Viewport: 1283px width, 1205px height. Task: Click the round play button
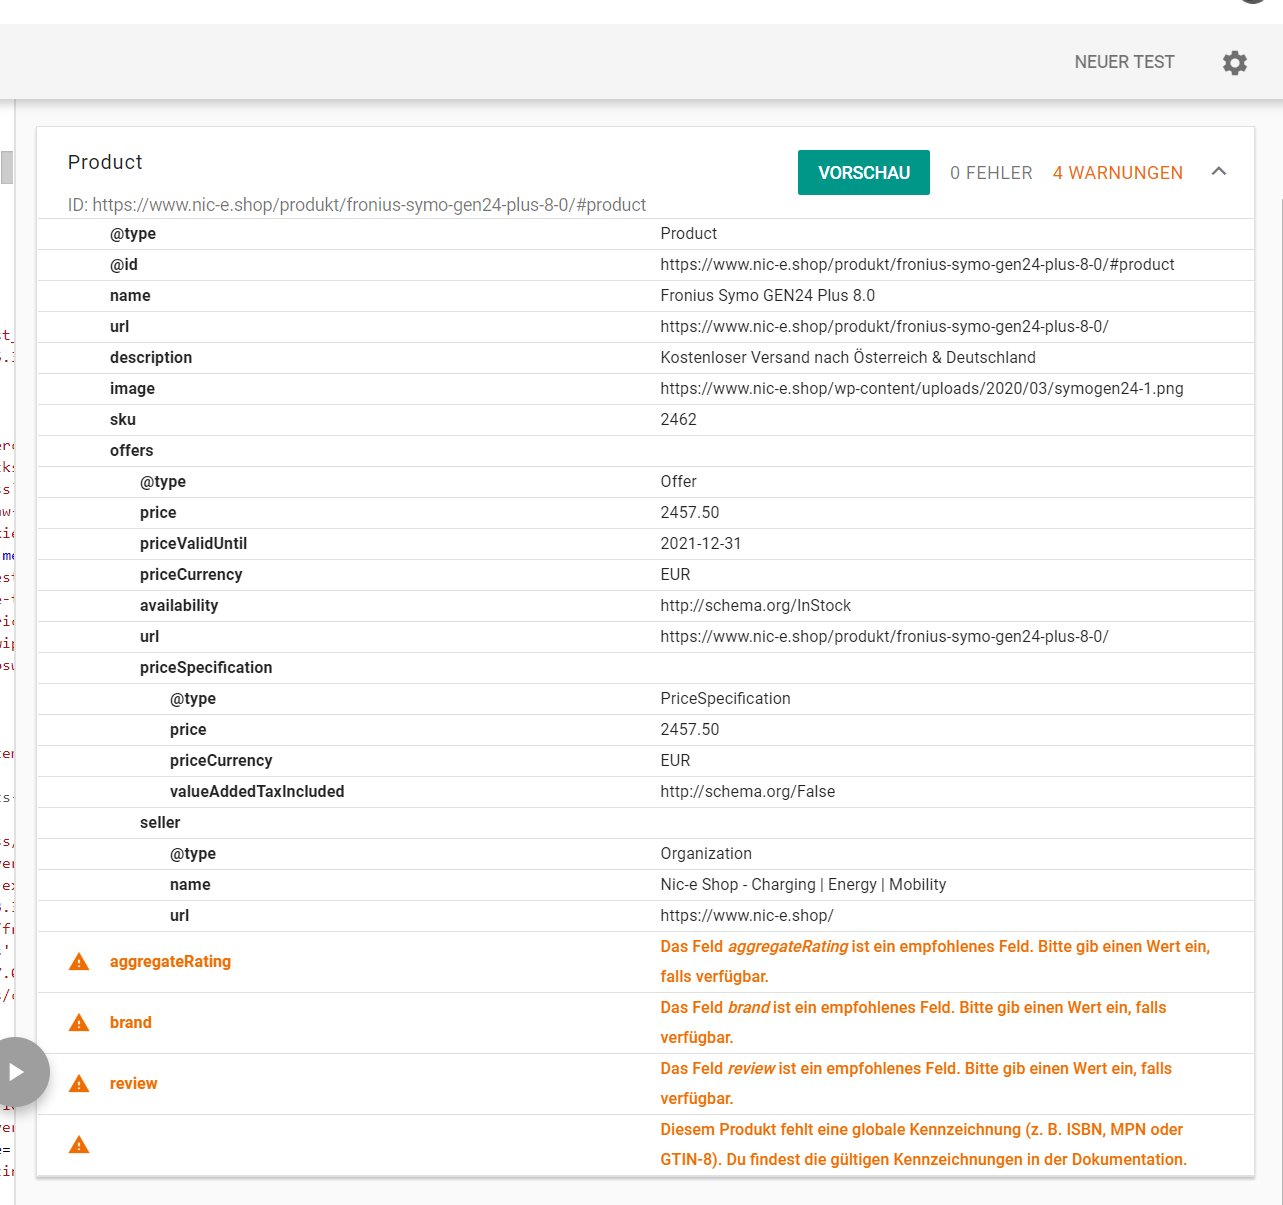pos(17,1072)
